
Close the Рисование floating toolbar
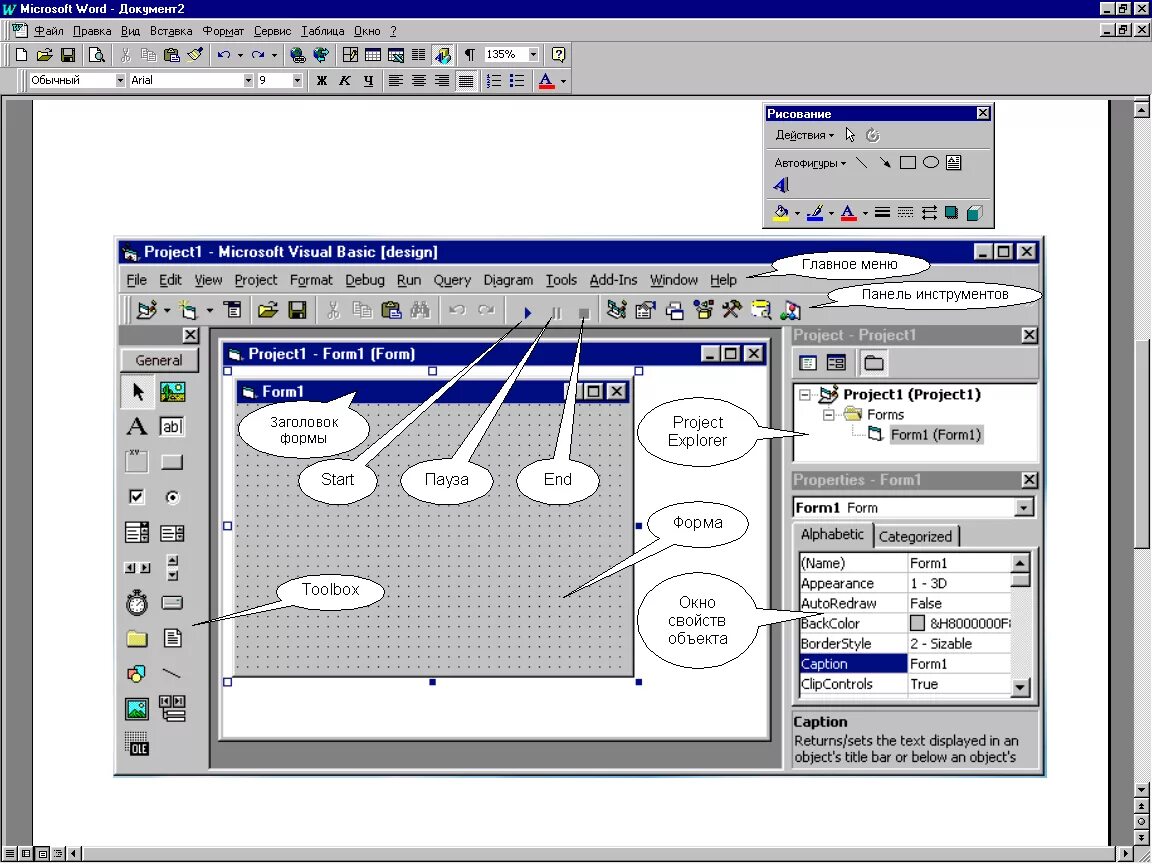(x=983, y=113)
